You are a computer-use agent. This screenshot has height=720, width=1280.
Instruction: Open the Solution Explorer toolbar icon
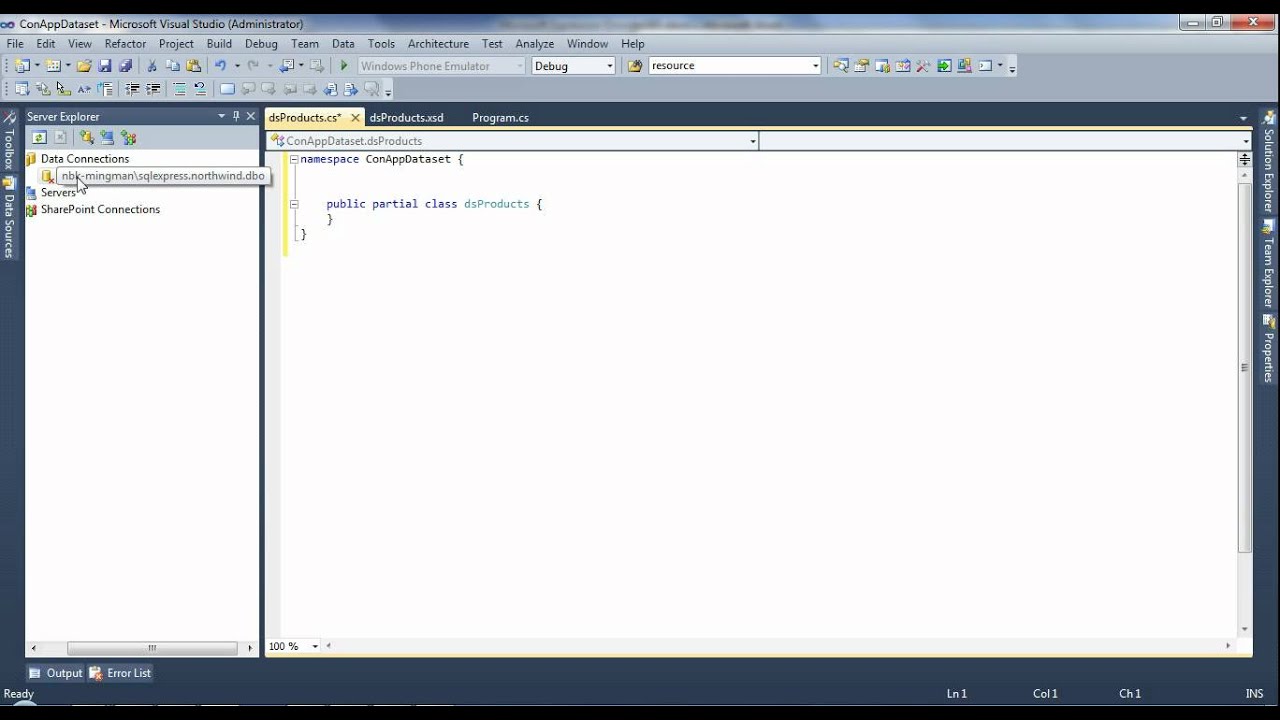click(x=841, y=66)
